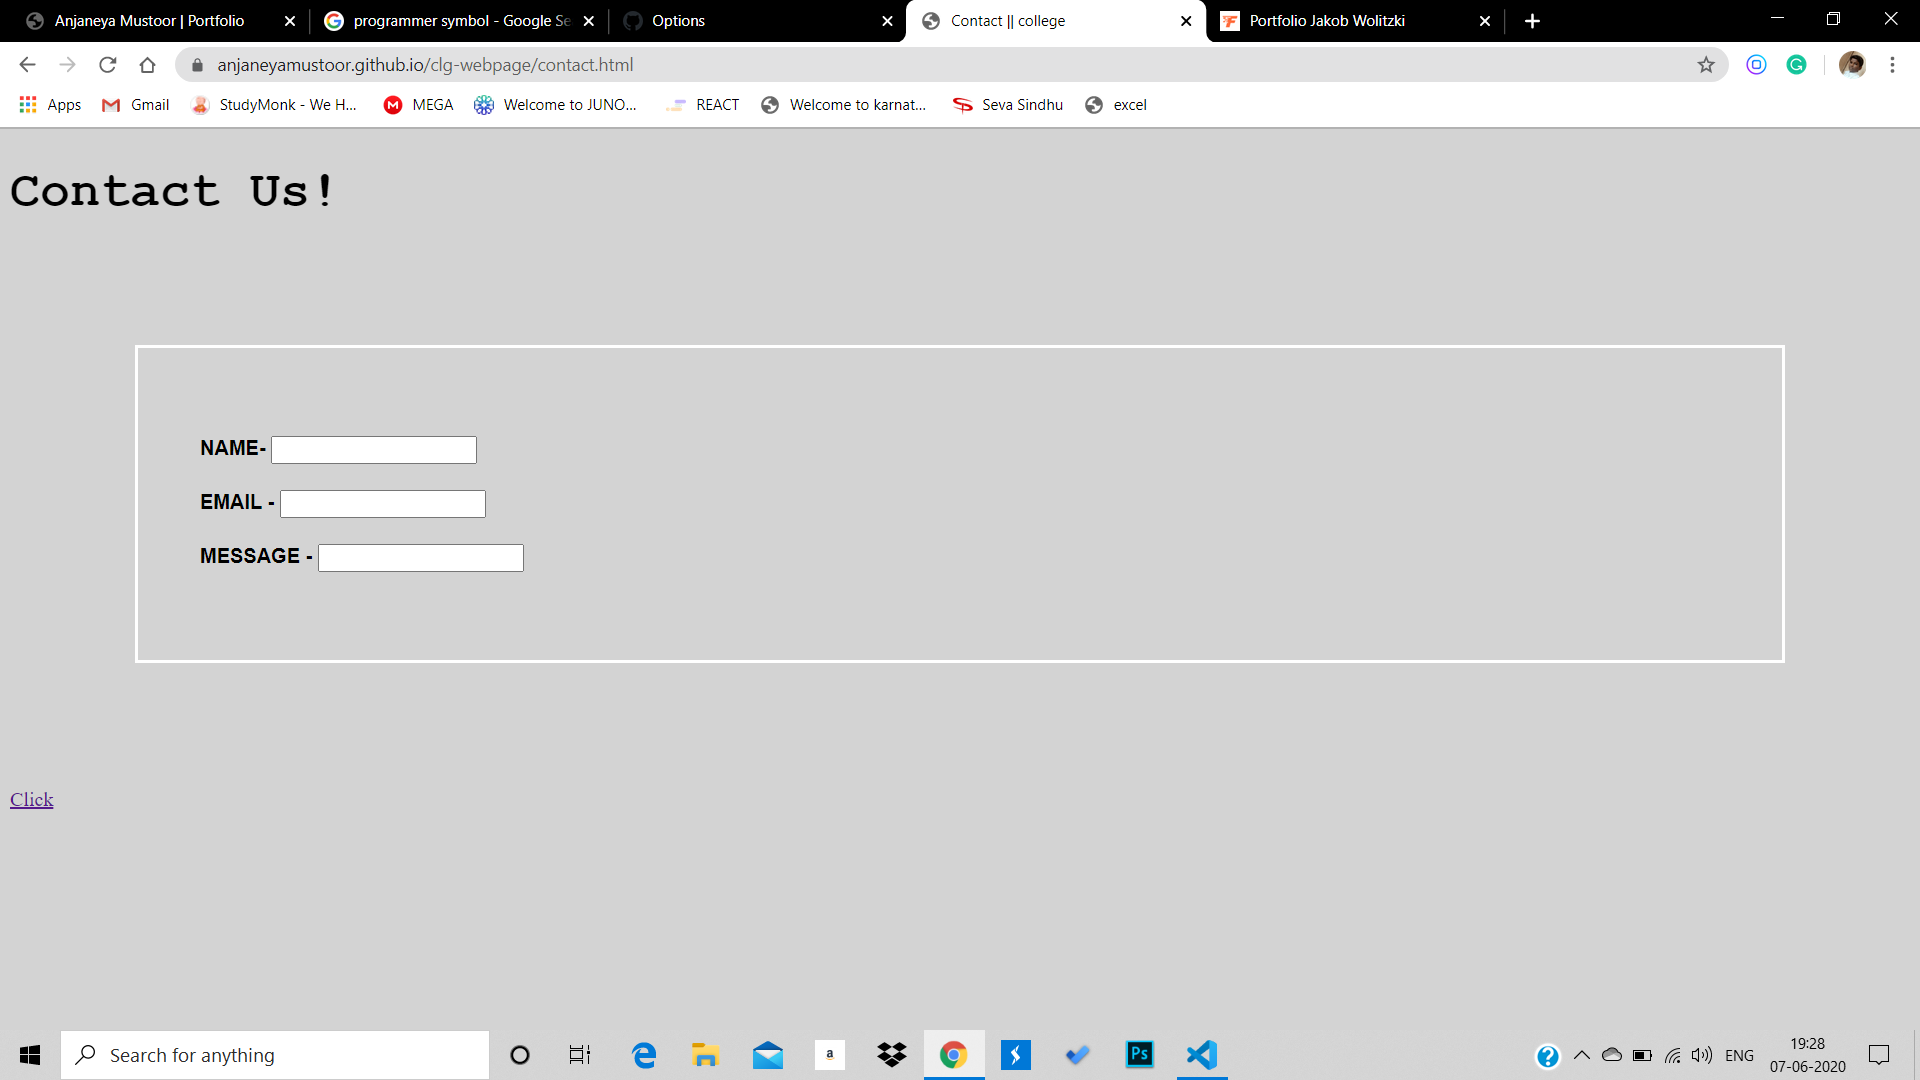Open the browser home page
The height and width of the screenshot is (1080, 1920).
point(147,65)
